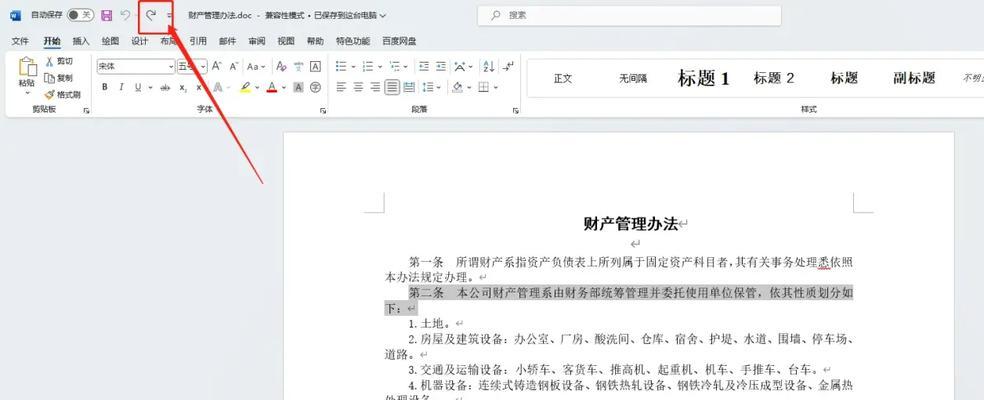
Task: Click the Justify alignment icon
Action: [x=392, y=87]
